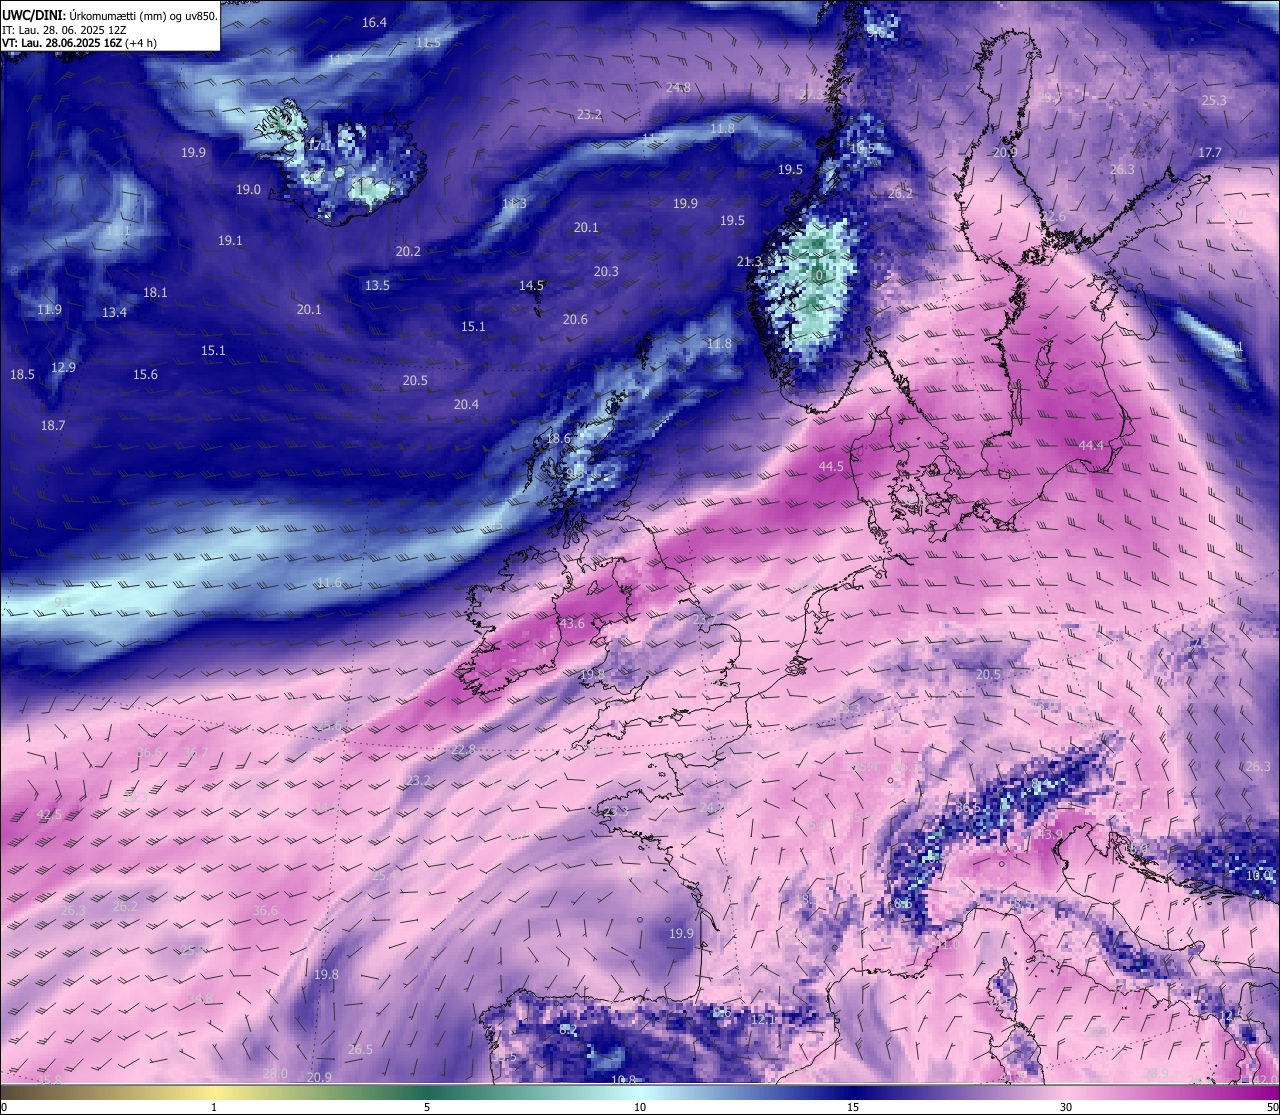Click the 17.7 value label

coord(1210,152)
